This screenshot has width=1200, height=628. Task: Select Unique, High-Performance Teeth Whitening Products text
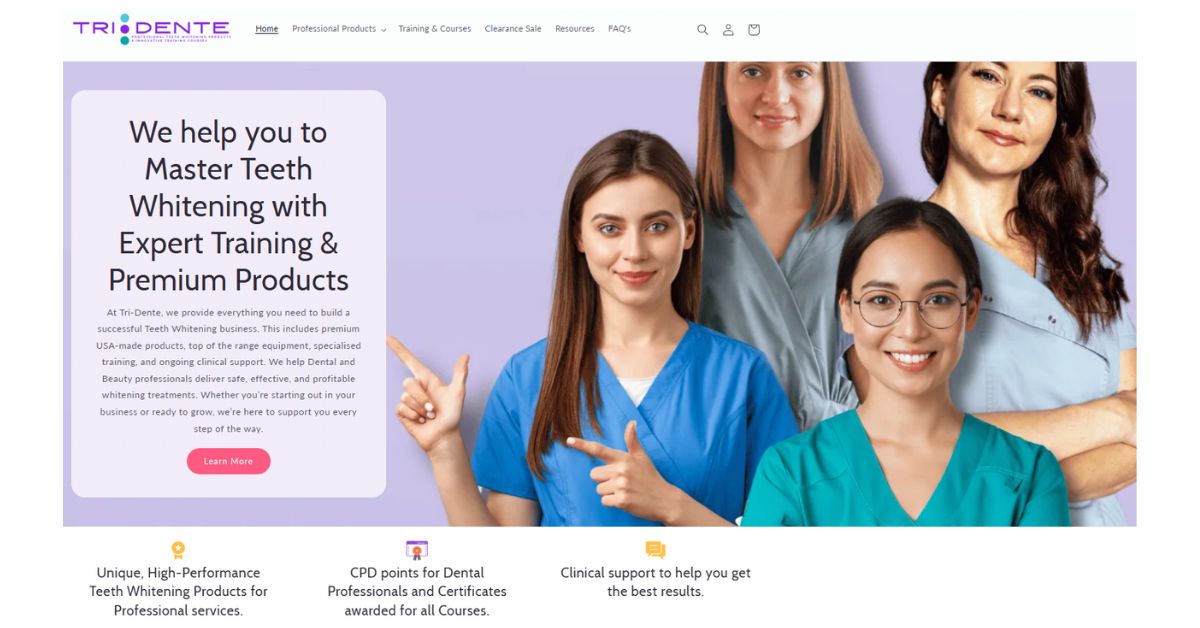178,591
